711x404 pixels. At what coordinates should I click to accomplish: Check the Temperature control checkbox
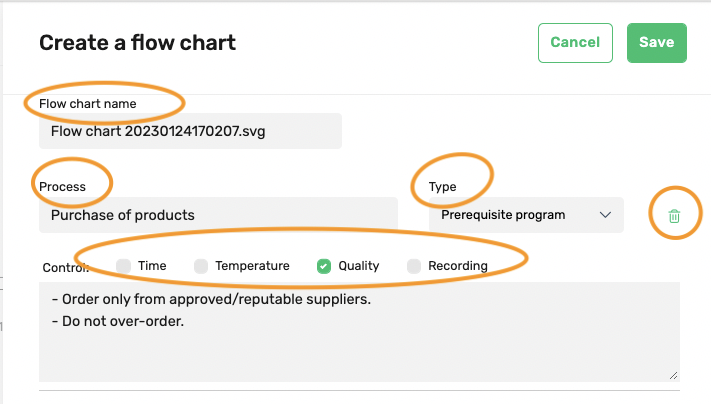point(201,266)
